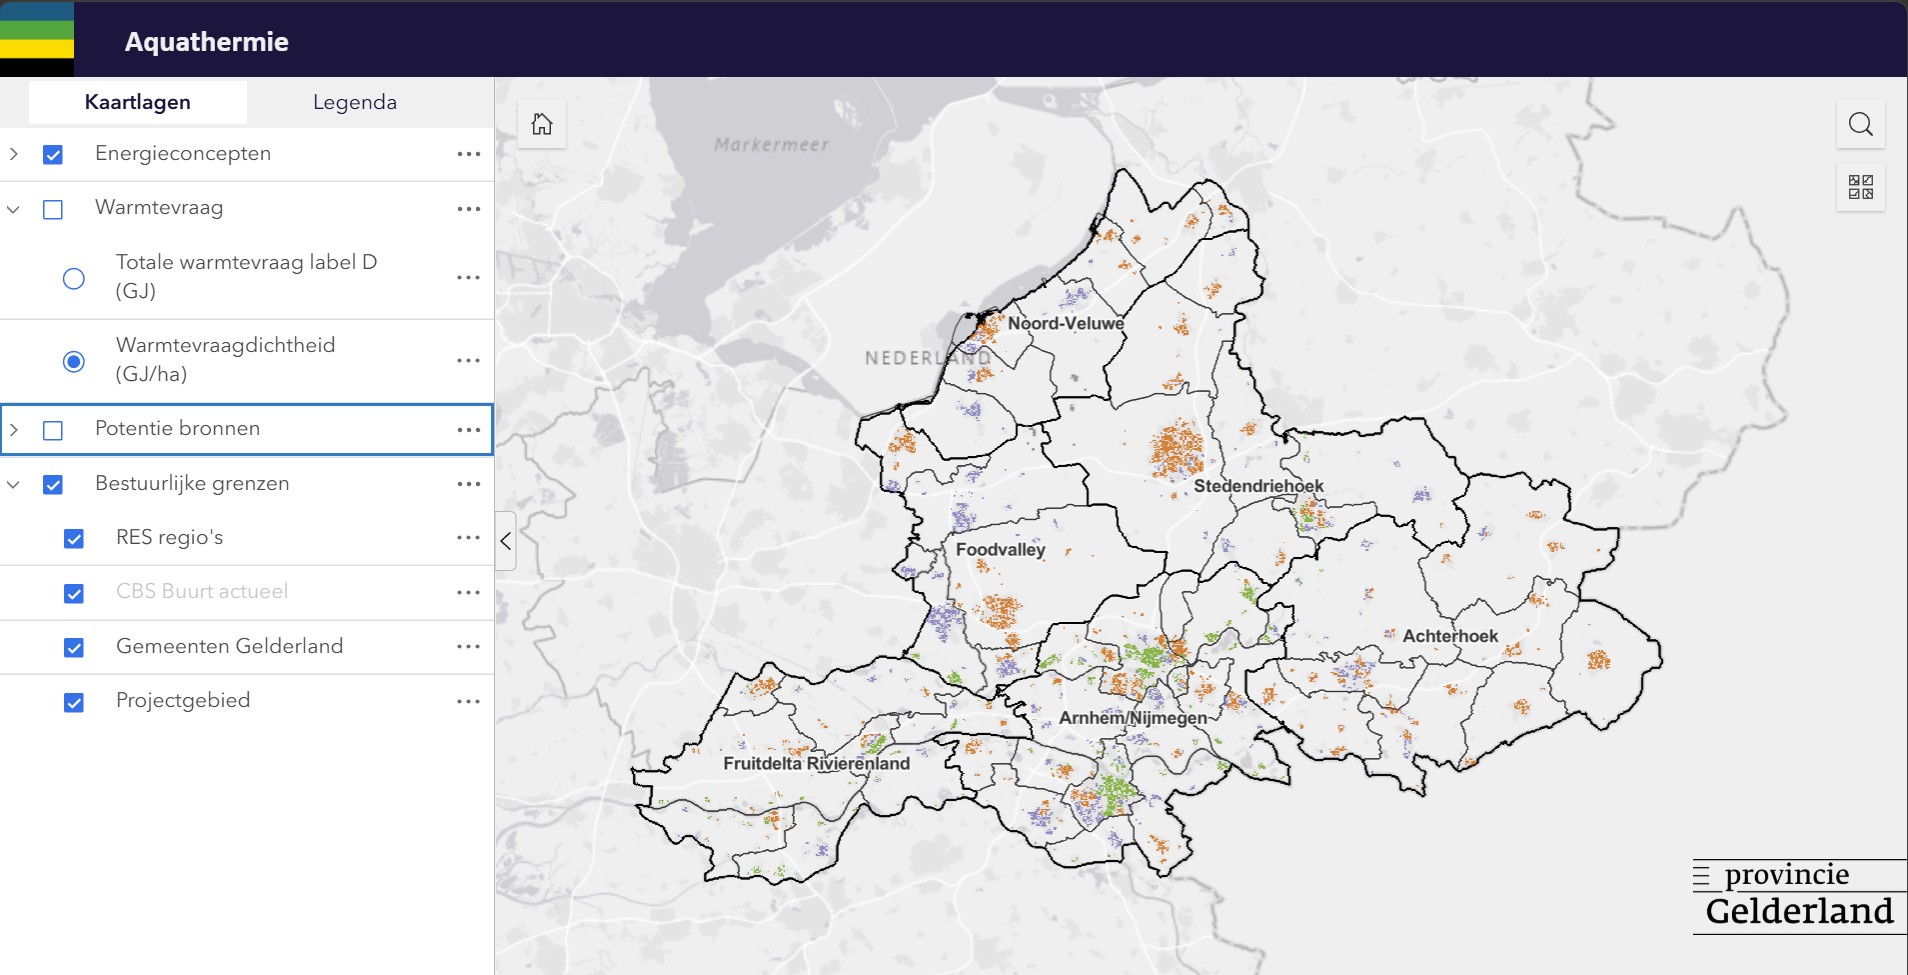
Task: Click the Foodvalley region label on map
Action: click(1000, 549)
